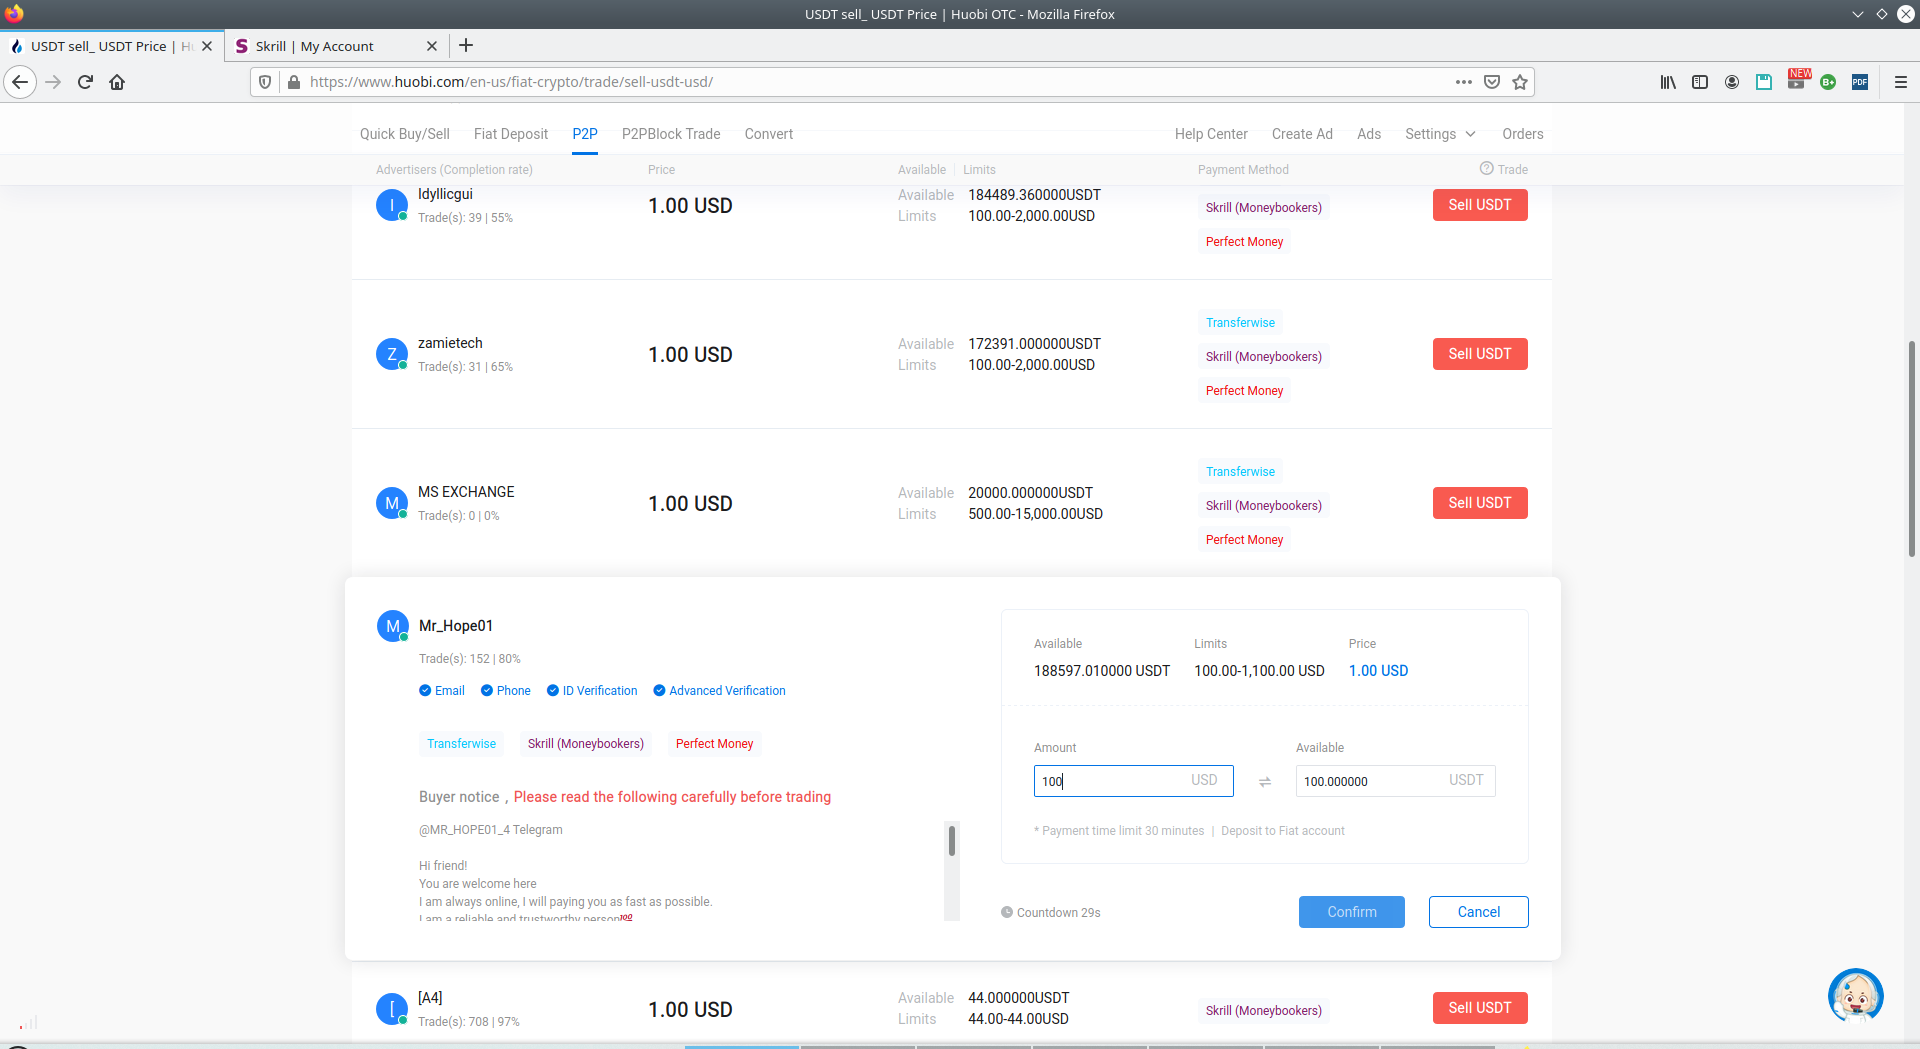This screenshot has height=1049, width=1920.
Task: Switch to the USDT sell Huobi tab
Action: pyautogui.click(x=110, y=46)
